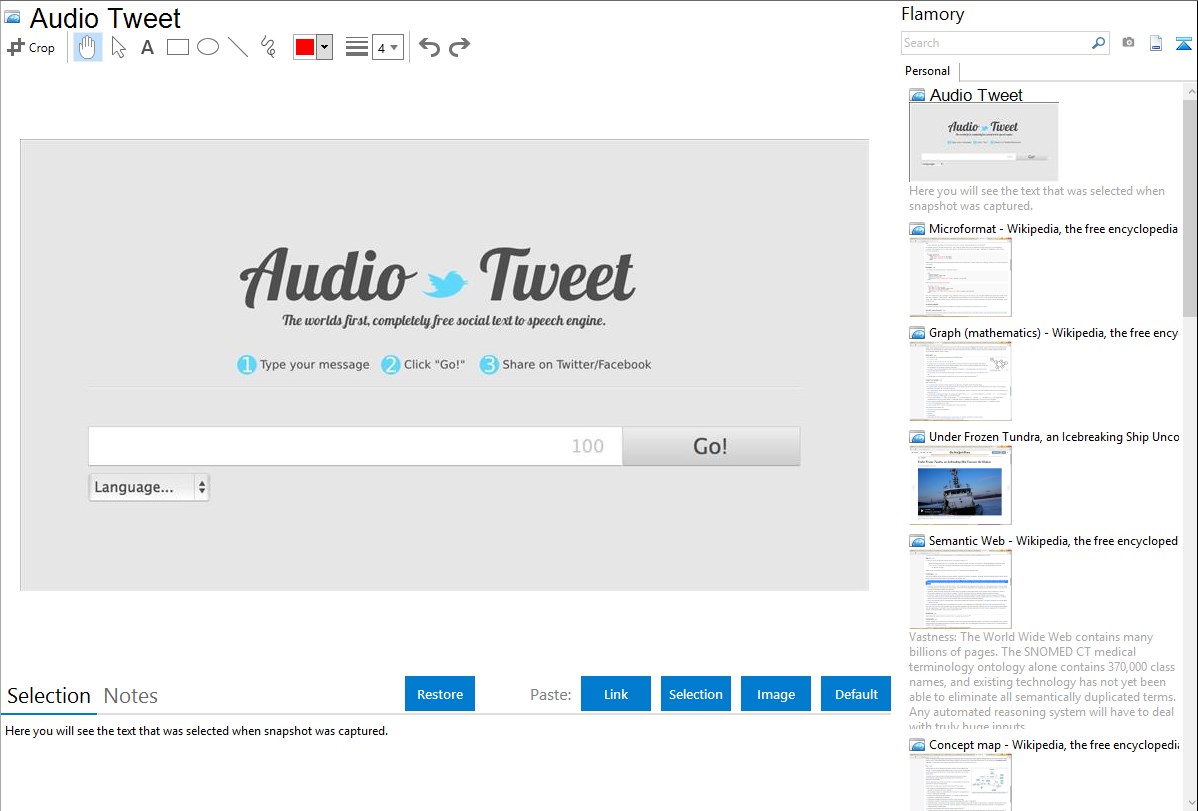The width and height of the screenshot is (1198, 811).
Task: Select the Crop tool
Action: pyautogui.click(x=31, y=47)
